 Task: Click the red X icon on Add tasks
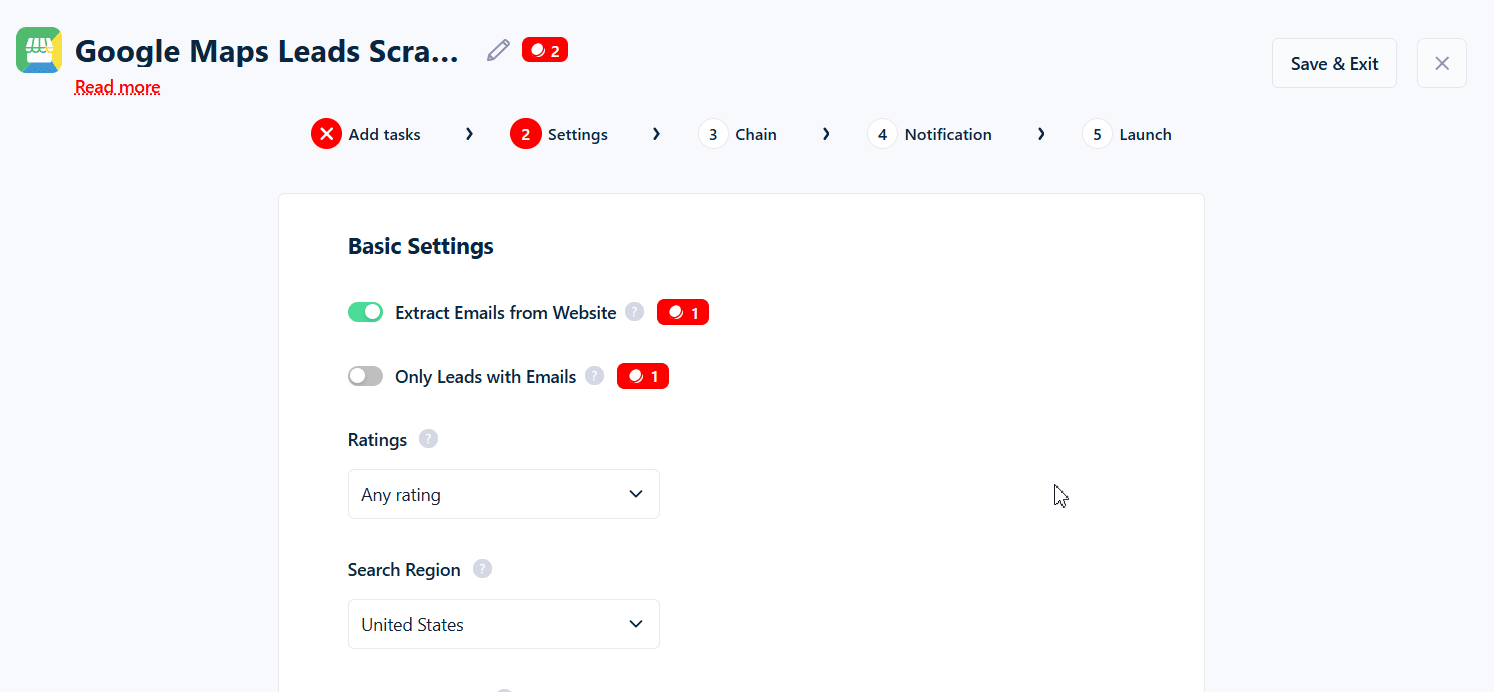point(327,134)
